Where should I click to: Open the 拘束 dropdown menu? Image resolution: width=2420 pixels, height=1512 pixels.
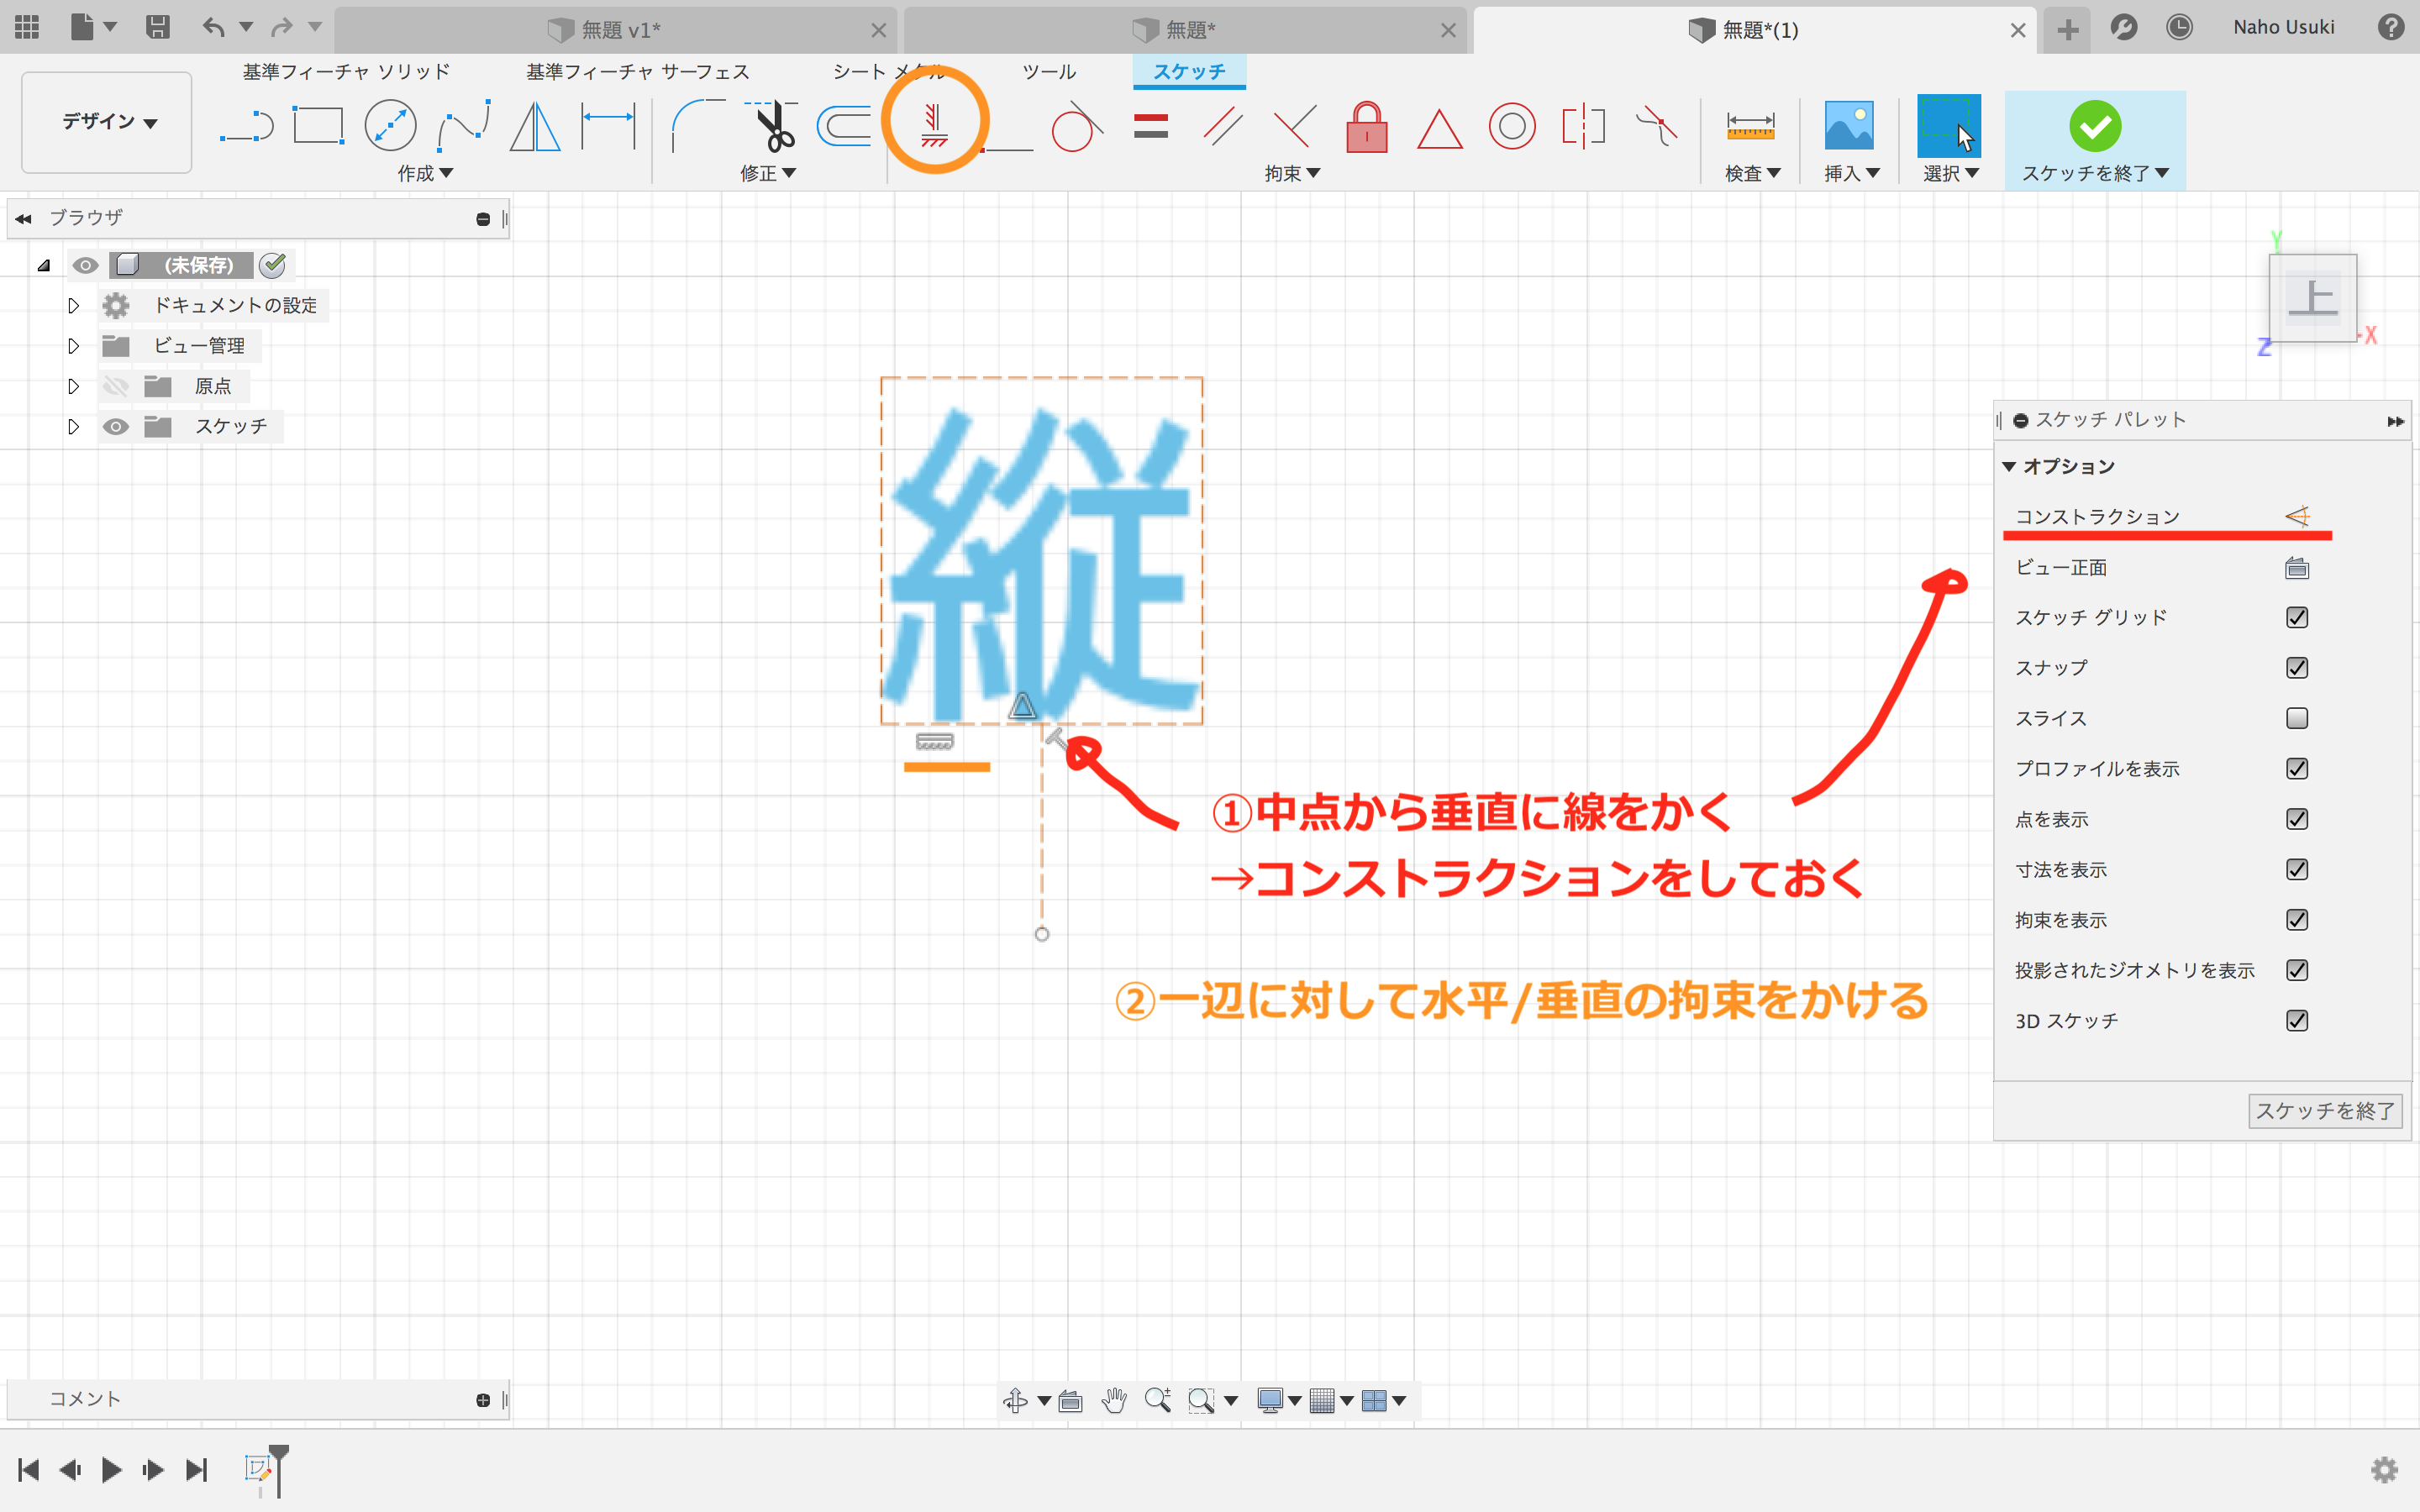tap(1291, 173)
